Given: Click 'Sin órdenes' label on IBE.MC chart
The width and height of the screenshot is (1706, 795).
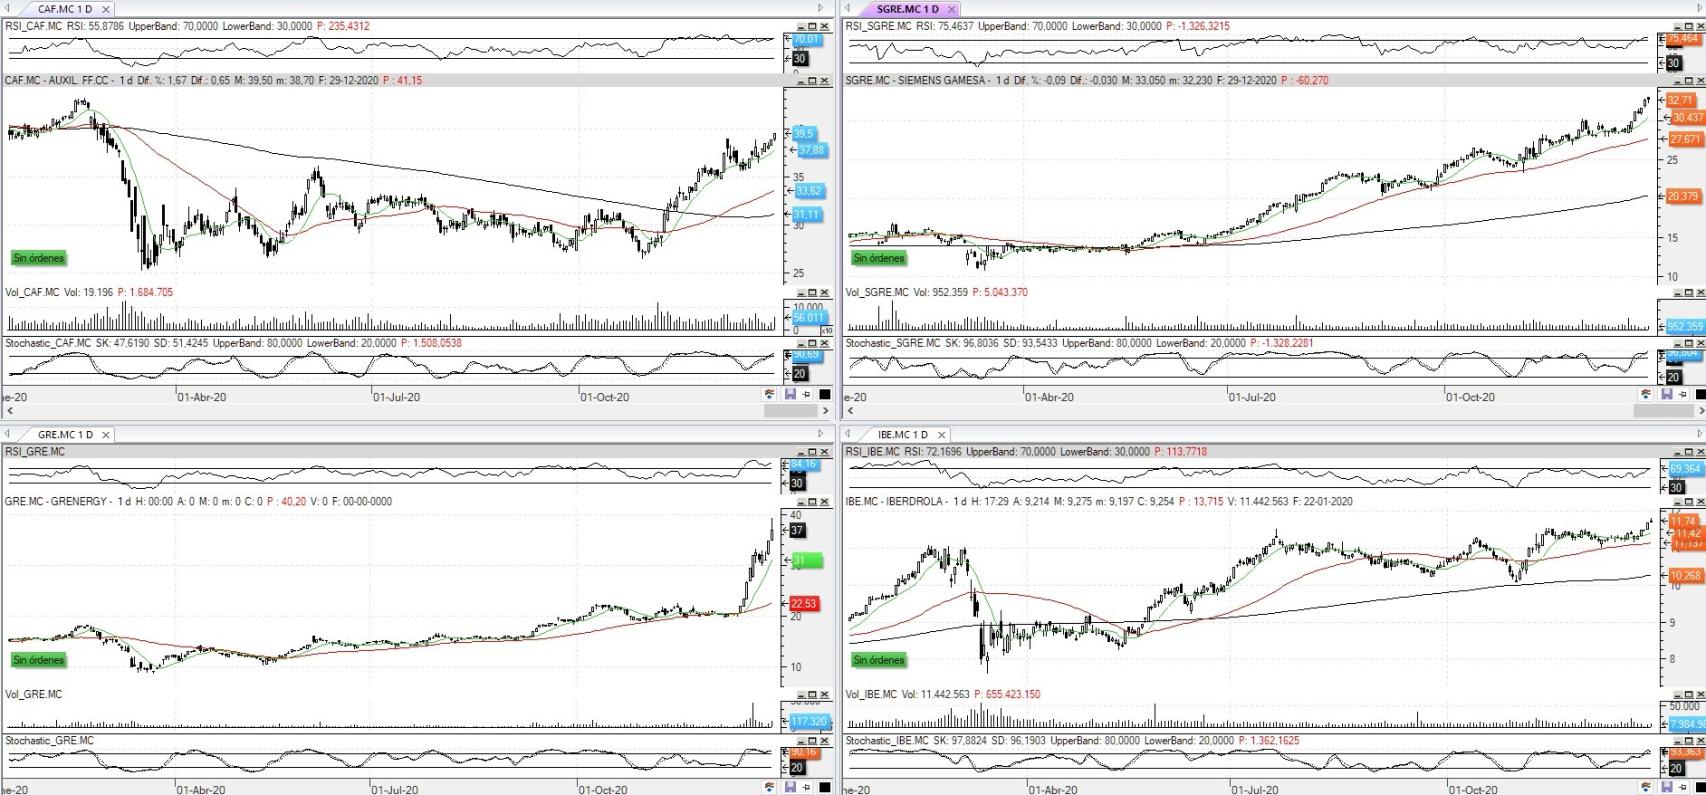Looking at the screenshot, I should tap(878, 660).
